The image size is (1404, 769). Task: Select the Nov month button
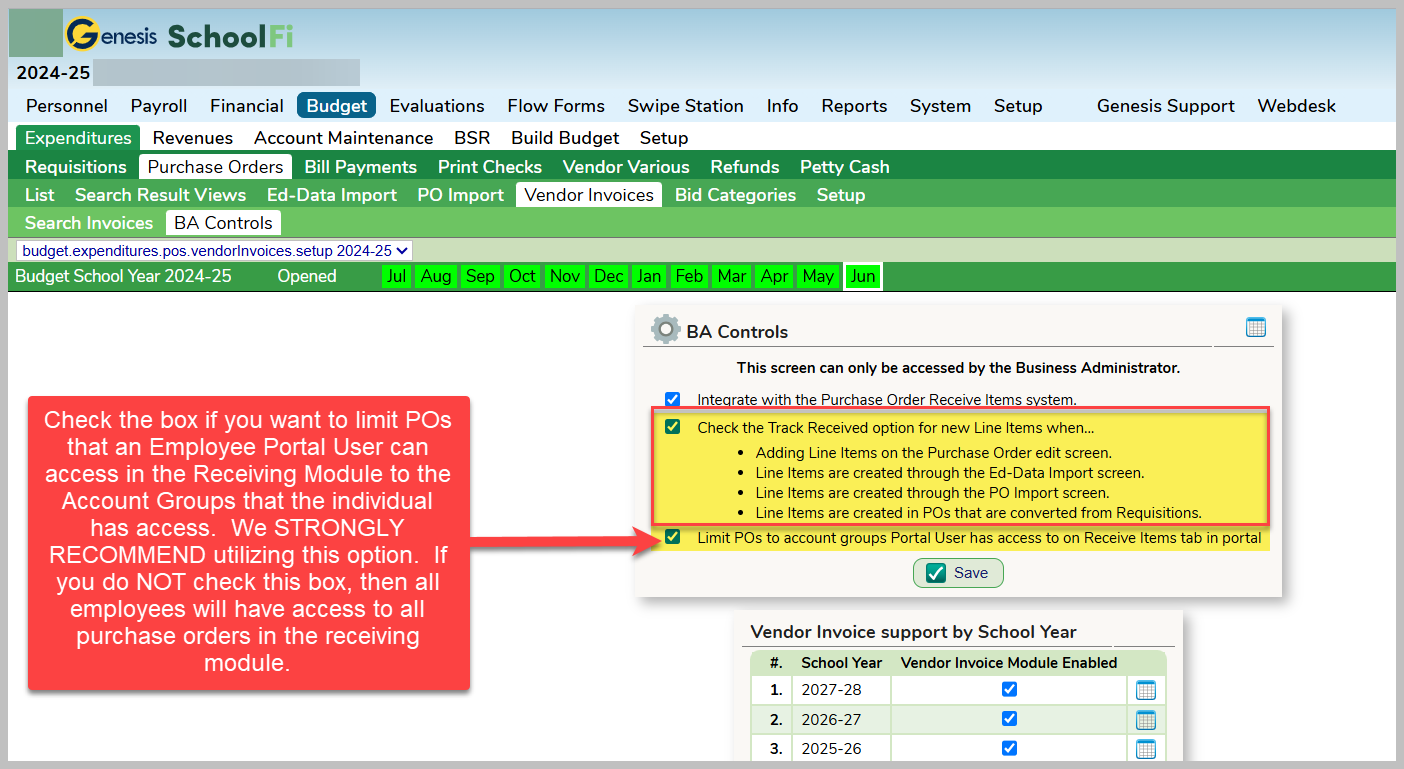click(x=565, y=276)
